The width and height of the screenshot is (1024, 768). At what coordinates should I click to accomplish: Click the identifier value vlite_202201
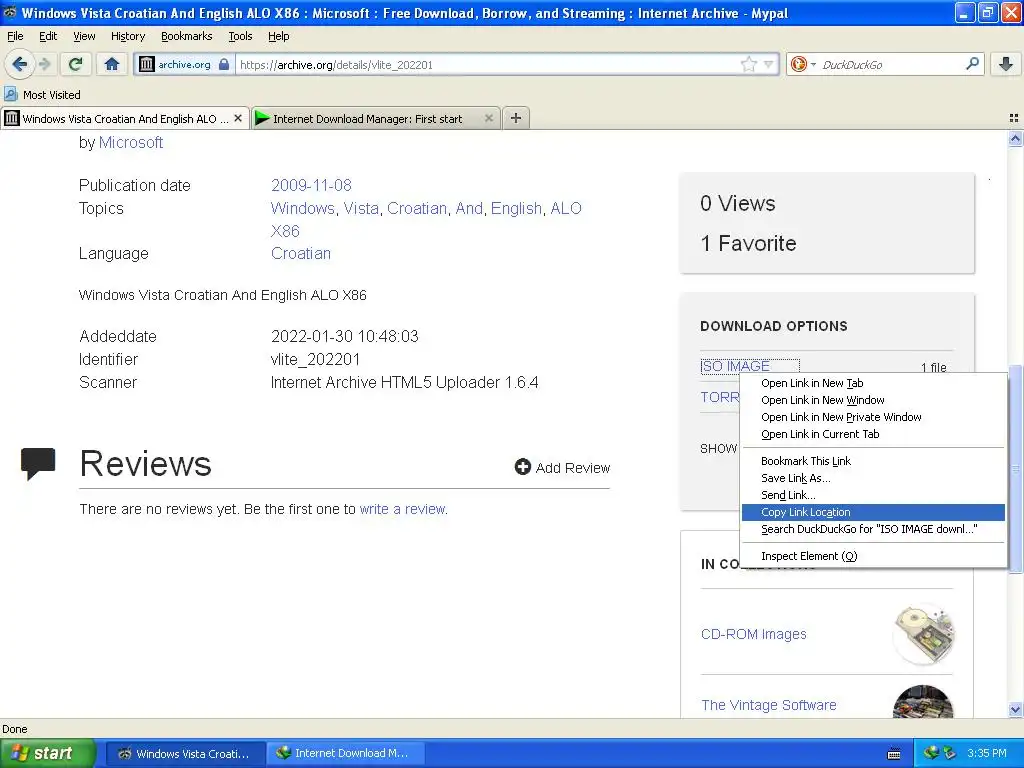click(x=315, y=359)
